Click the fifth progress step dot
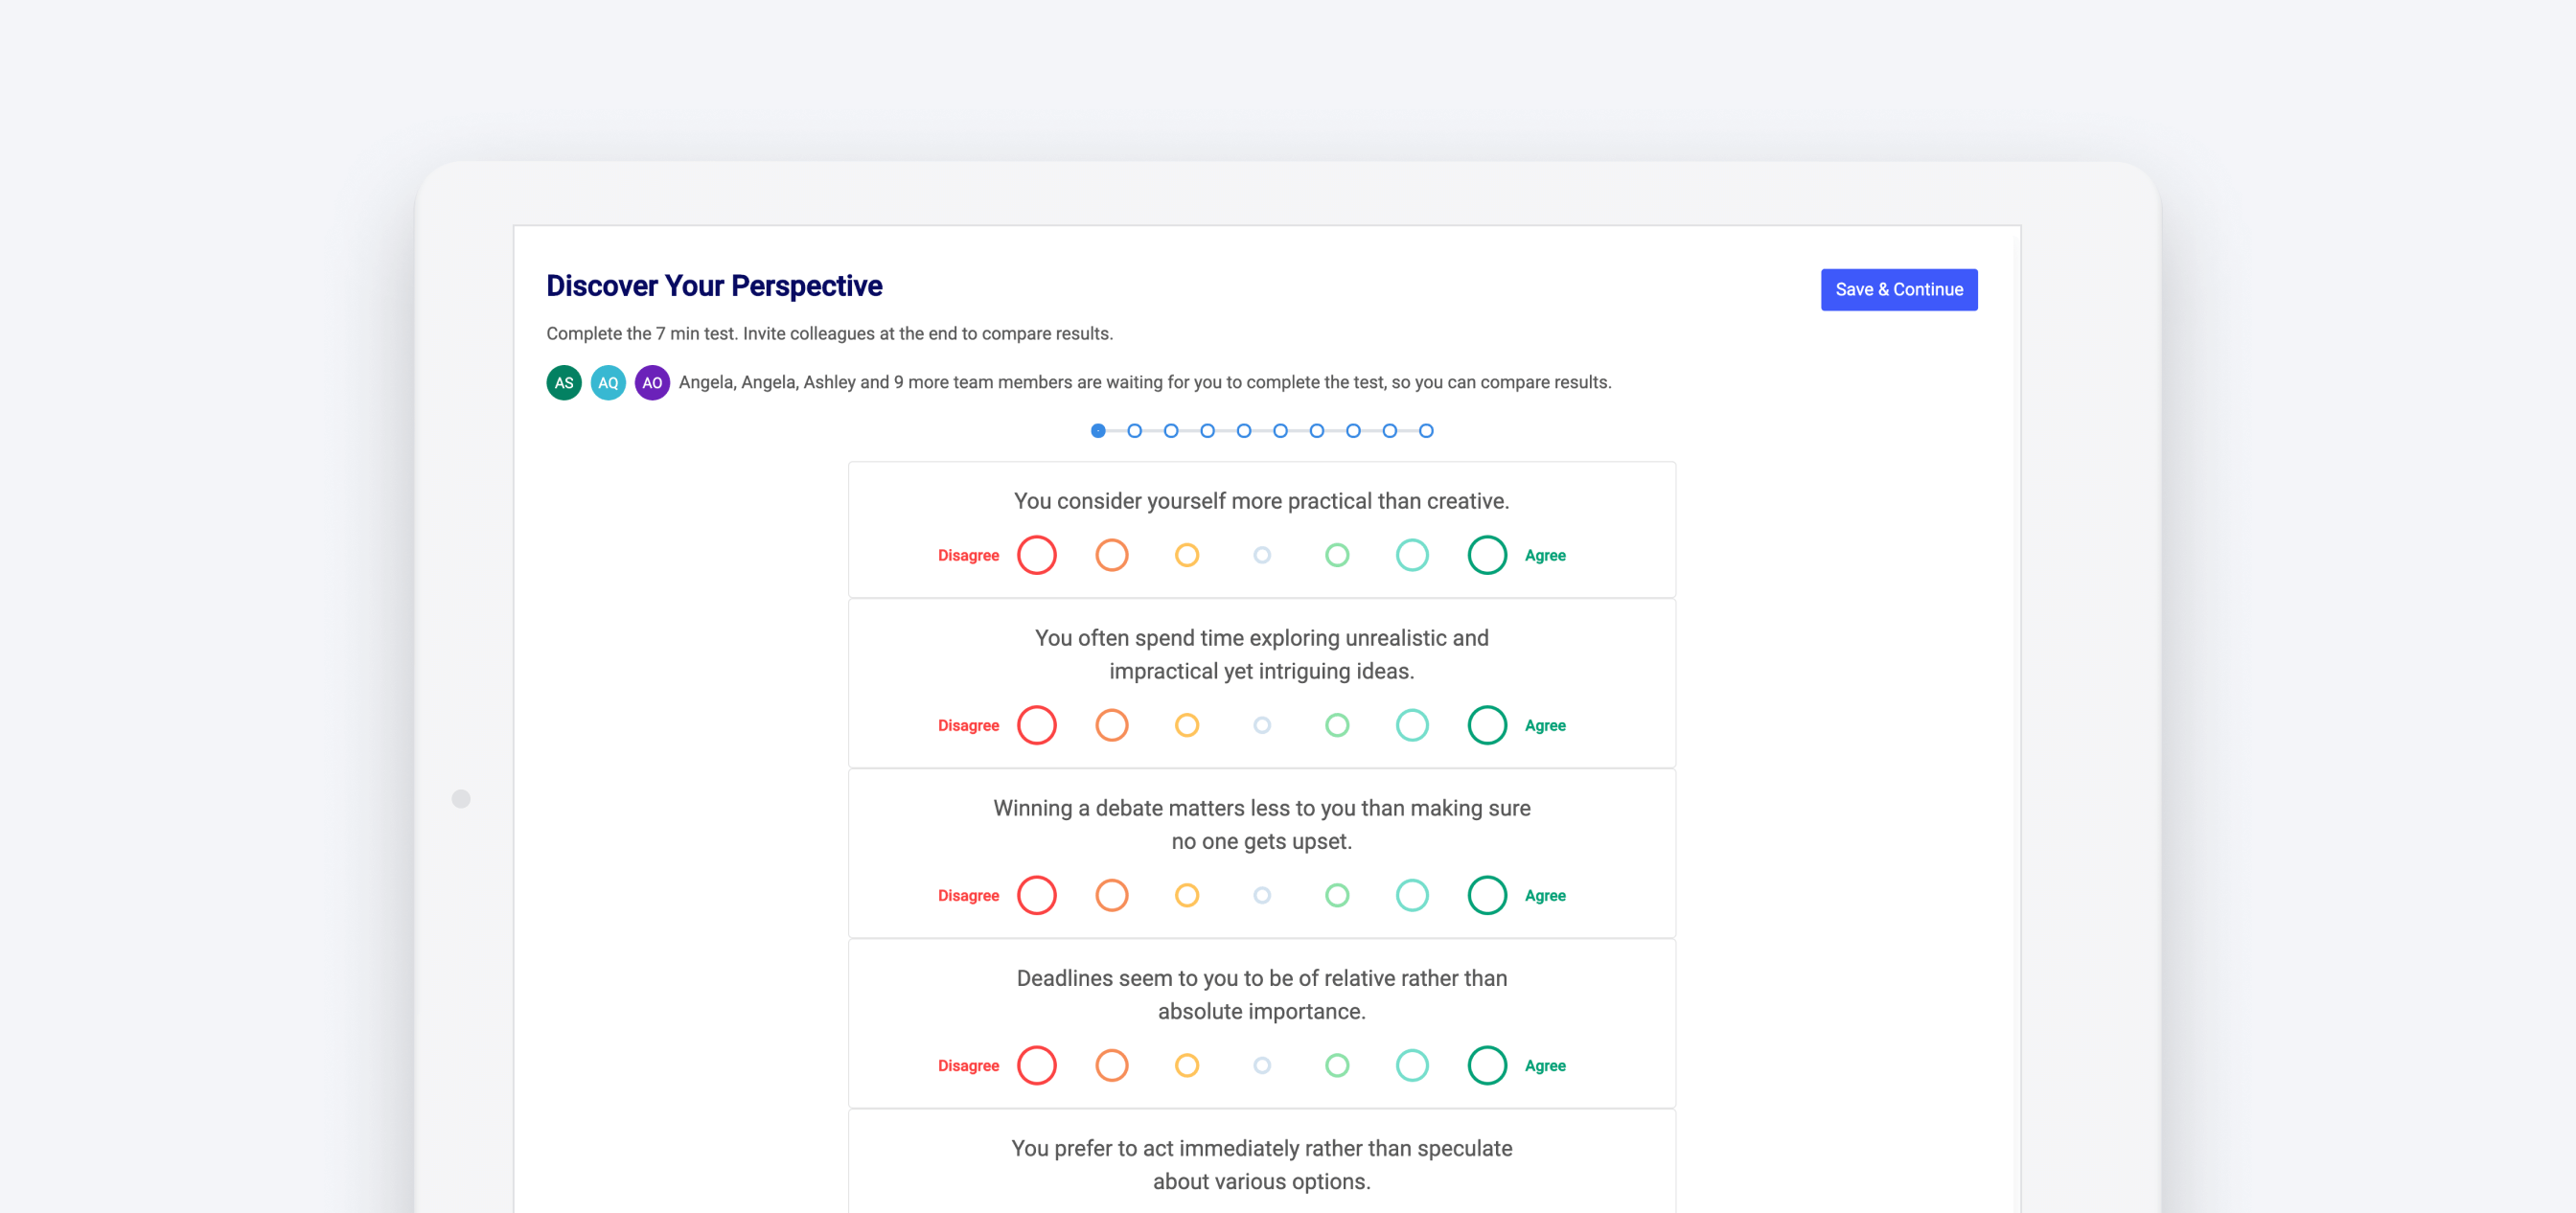Viewport: 2576px width, 1213px height. tap(1244, 431)
